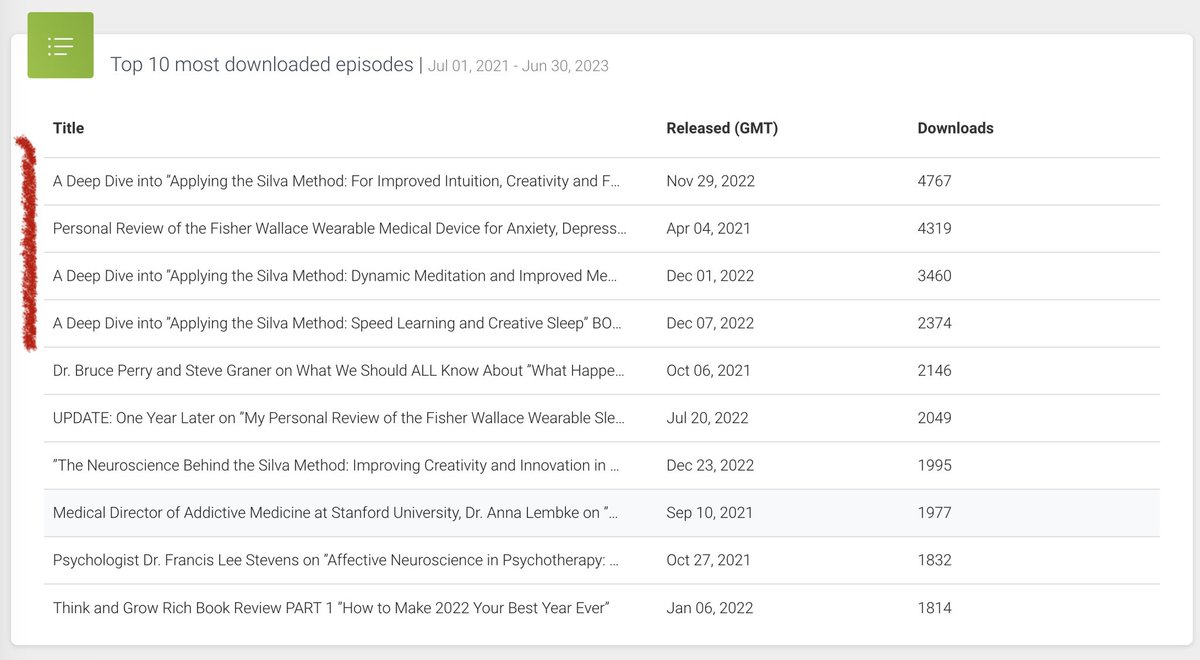Image resolution: width=1200 pixels, height=660 pixels.
Task: Click download count 2146
Action: tap(934, 371)
